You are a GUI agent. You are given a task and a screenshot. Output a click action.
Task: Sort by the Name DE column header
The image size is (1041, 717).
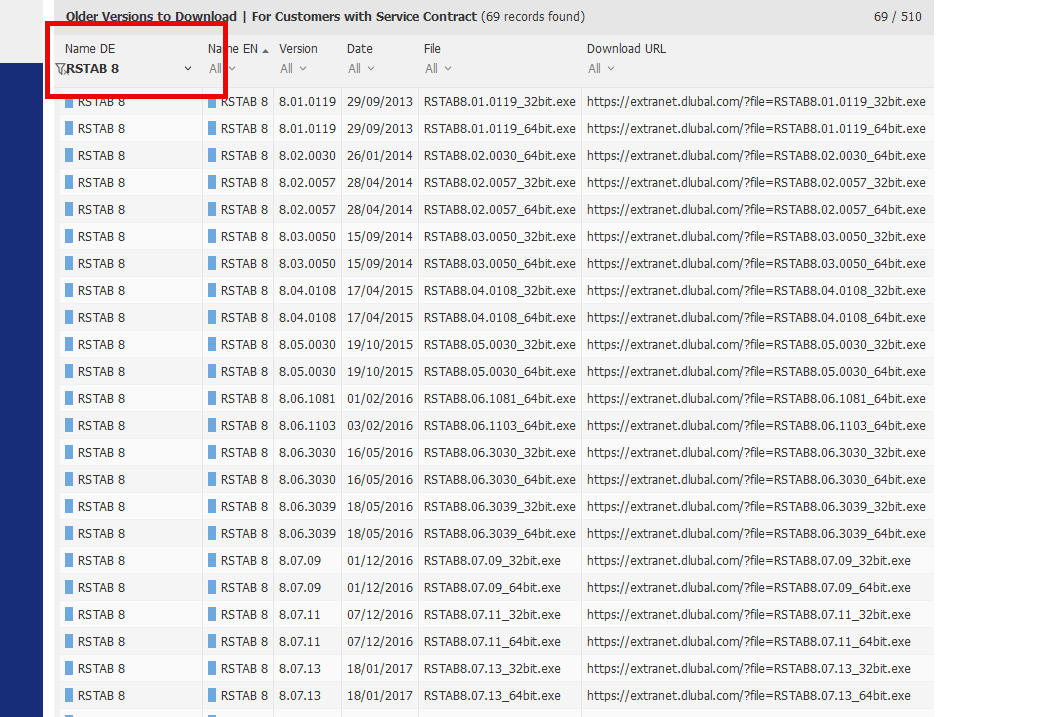(x=90, y=48)
